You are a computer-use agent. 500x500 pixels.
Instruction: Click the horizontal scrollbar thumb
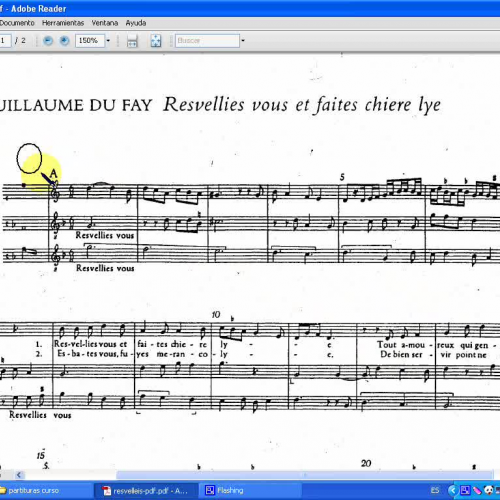tap(305, 475)
